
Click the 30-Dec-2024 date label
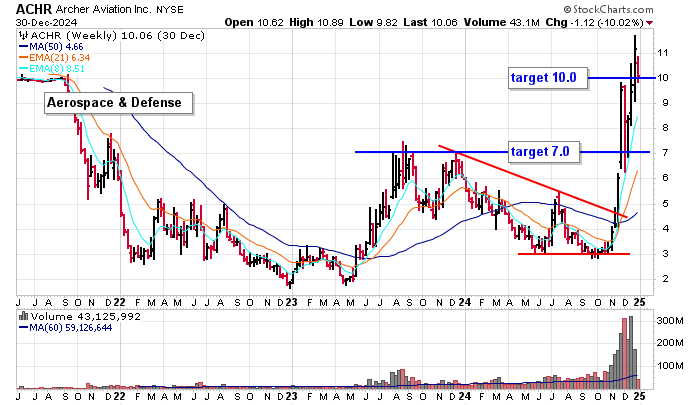tap(46, 22)
